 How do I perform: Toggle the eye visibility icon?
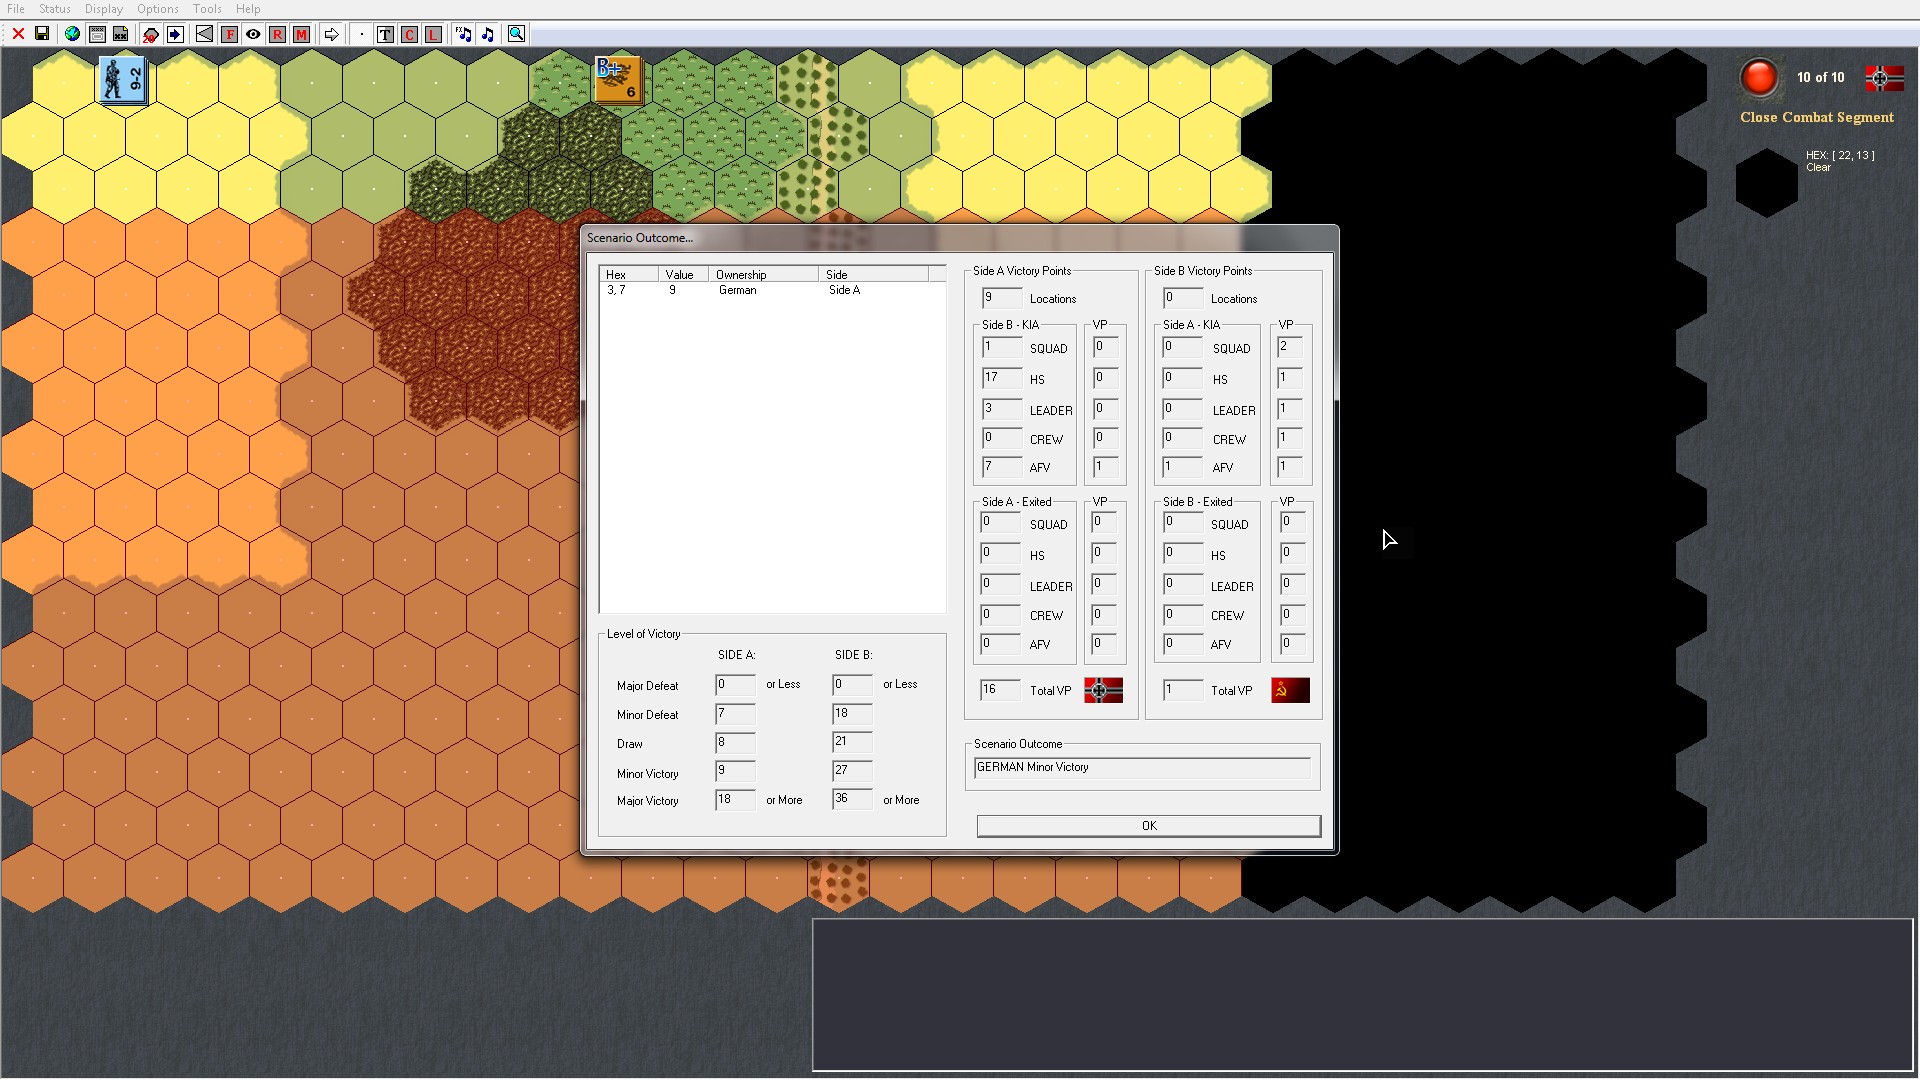click(253, 34)
